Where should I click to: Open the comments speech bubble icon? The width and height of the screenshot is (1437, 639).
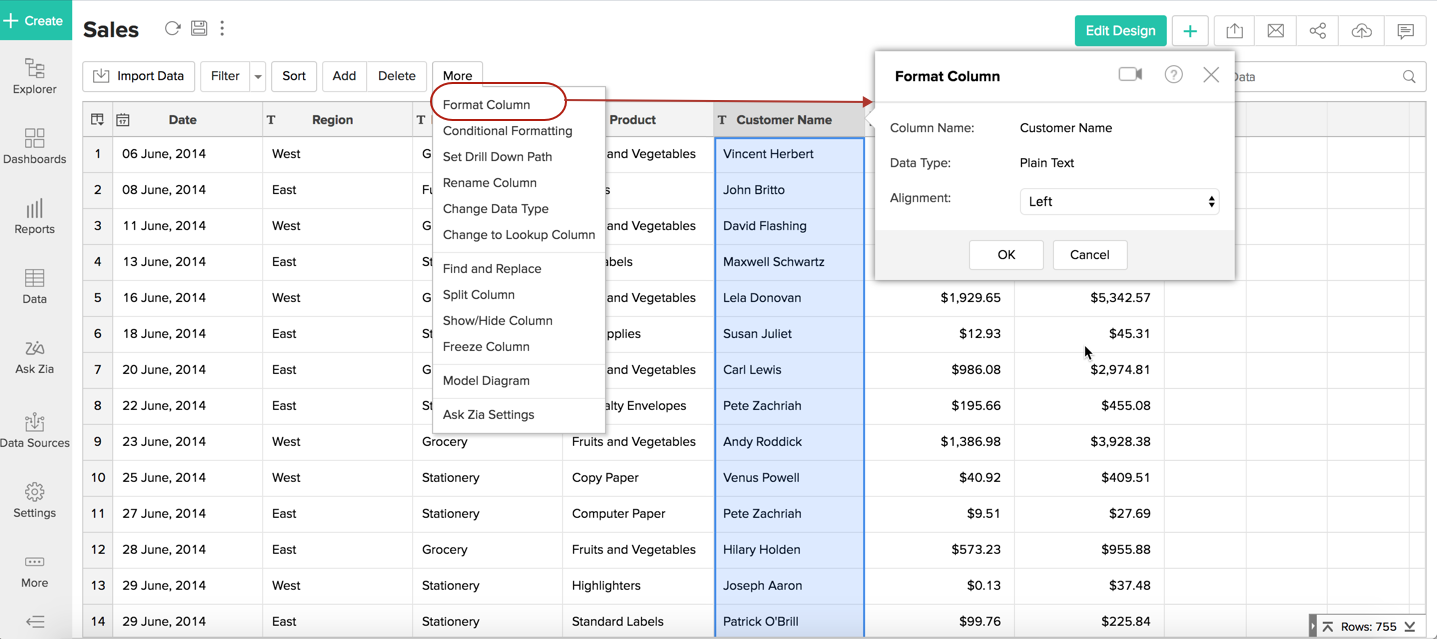pos(1405,31)
